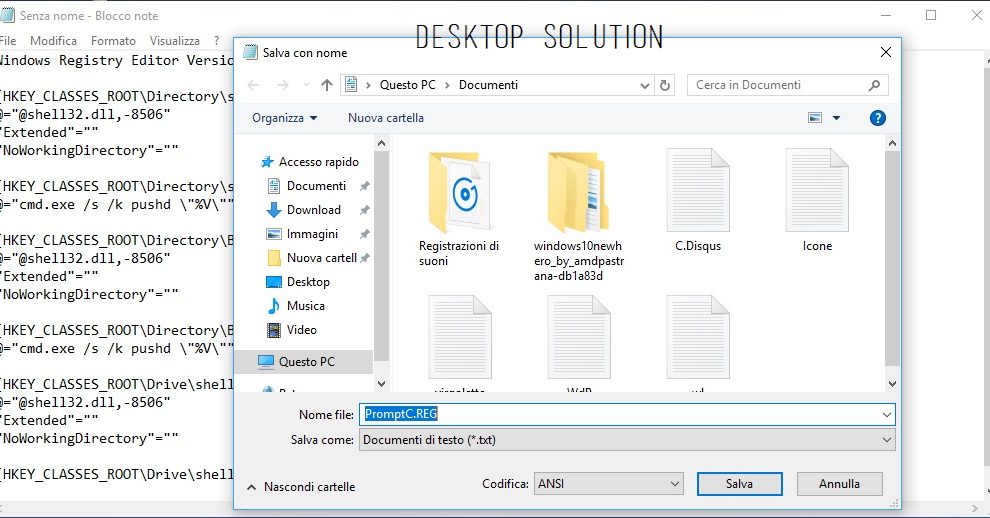This screenshot has width=990, height=518.
Task: Click the Annulla button
Action: [839, 484]
